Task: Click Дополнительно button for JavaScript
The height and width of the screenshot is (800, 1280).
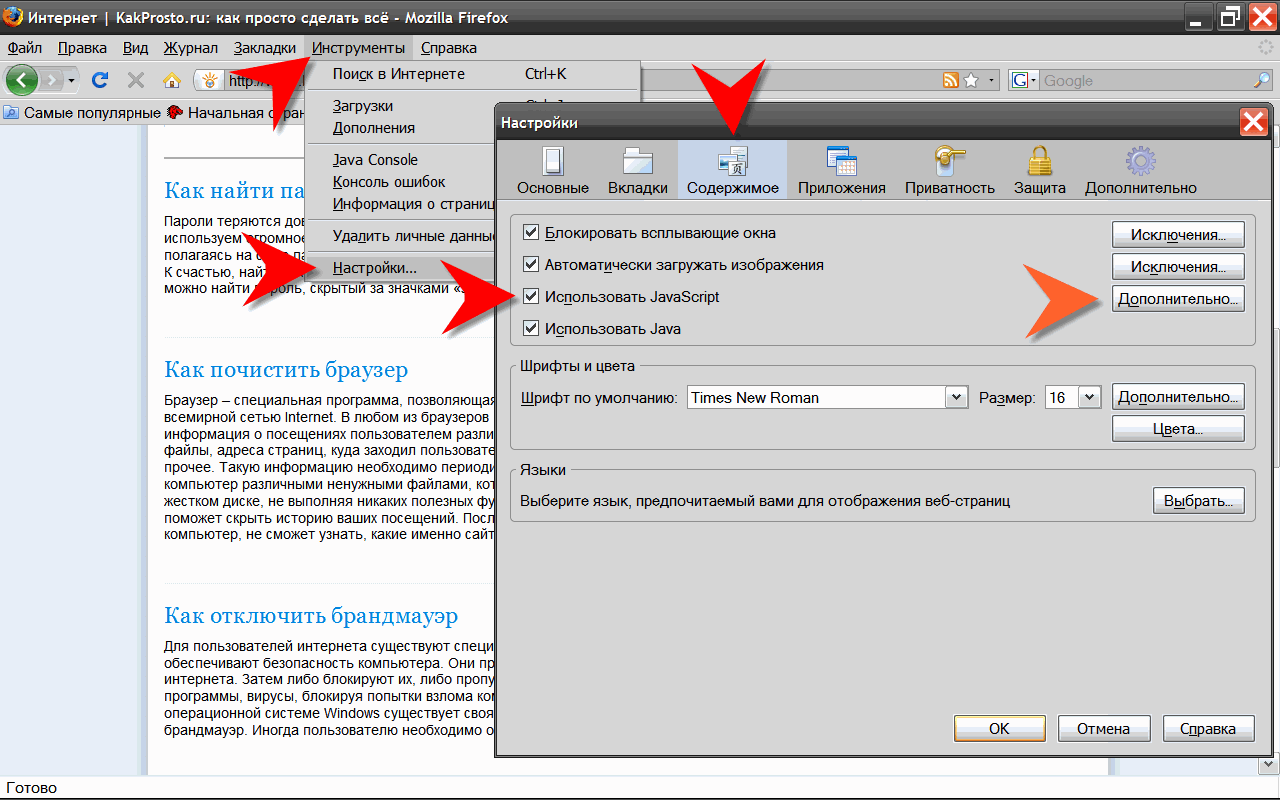Action: coord(1178,298)
